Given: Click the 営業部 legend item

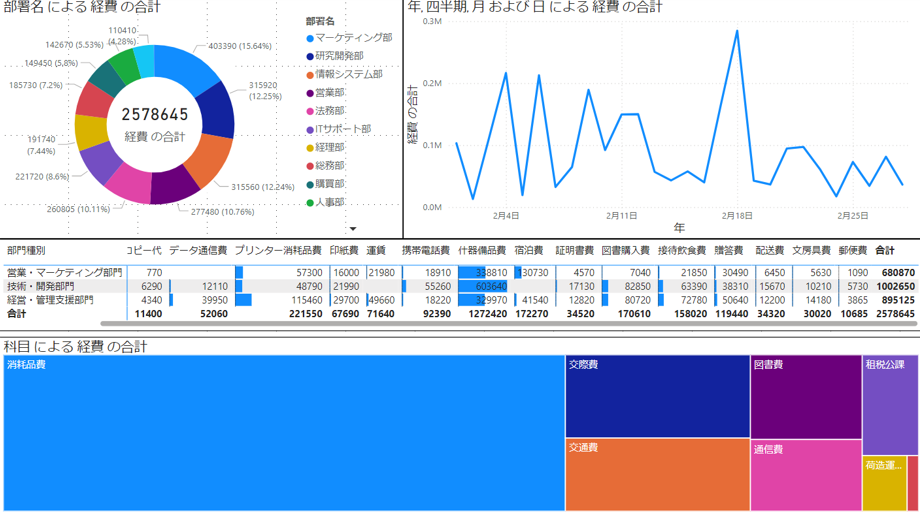Looking at the screenshot, I should pos(326,93).
